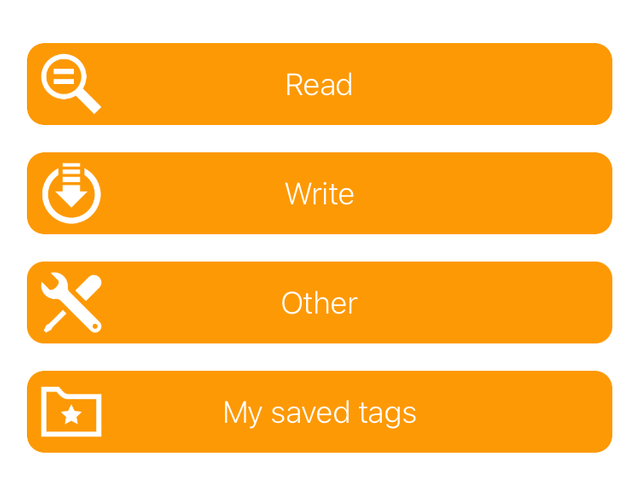Click the download arrow Write icon
Image resolution: width=640 pixels, height=480 pixels.
tap(71, 193)
